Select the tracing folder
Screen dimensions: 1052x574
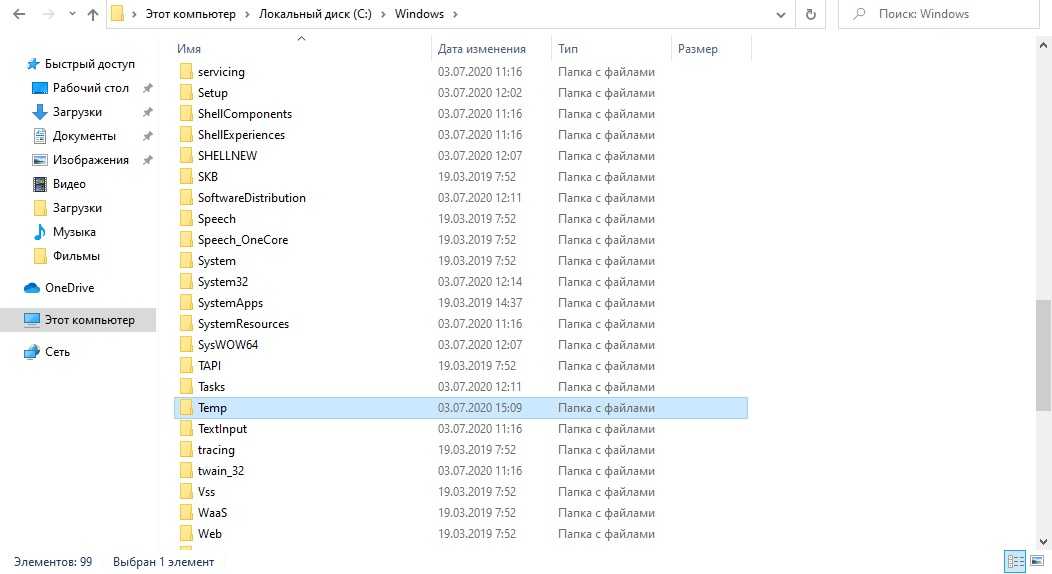tap(215, 450)
